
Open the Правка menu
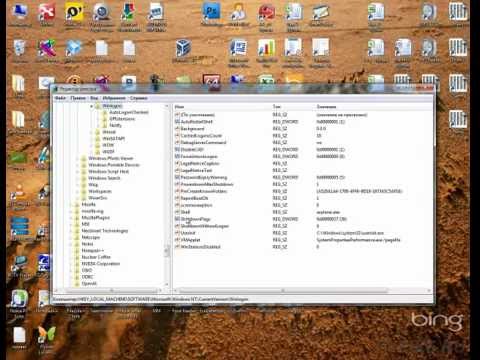(x=78, y=98)
